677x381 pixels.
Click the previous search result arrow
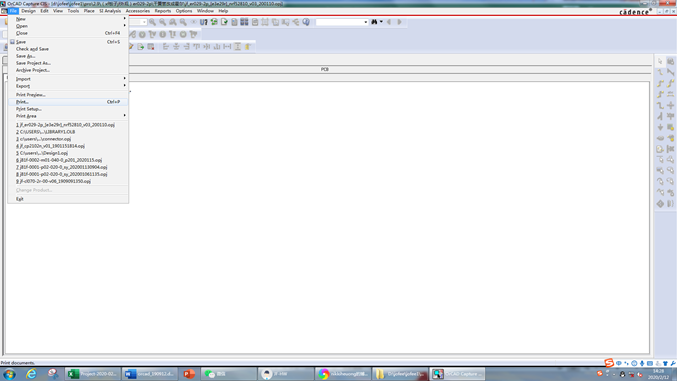(389, 22)
